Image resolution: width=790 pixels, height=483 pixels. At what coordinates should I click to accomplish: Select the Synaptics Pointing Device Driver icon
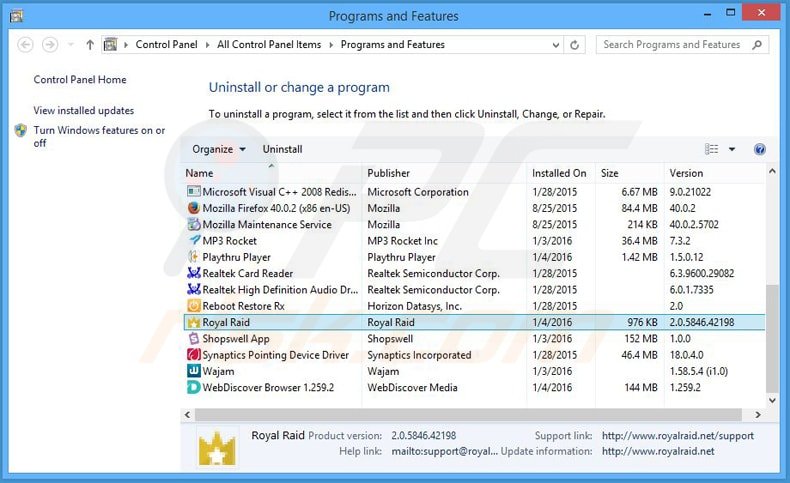coord(193,355)
